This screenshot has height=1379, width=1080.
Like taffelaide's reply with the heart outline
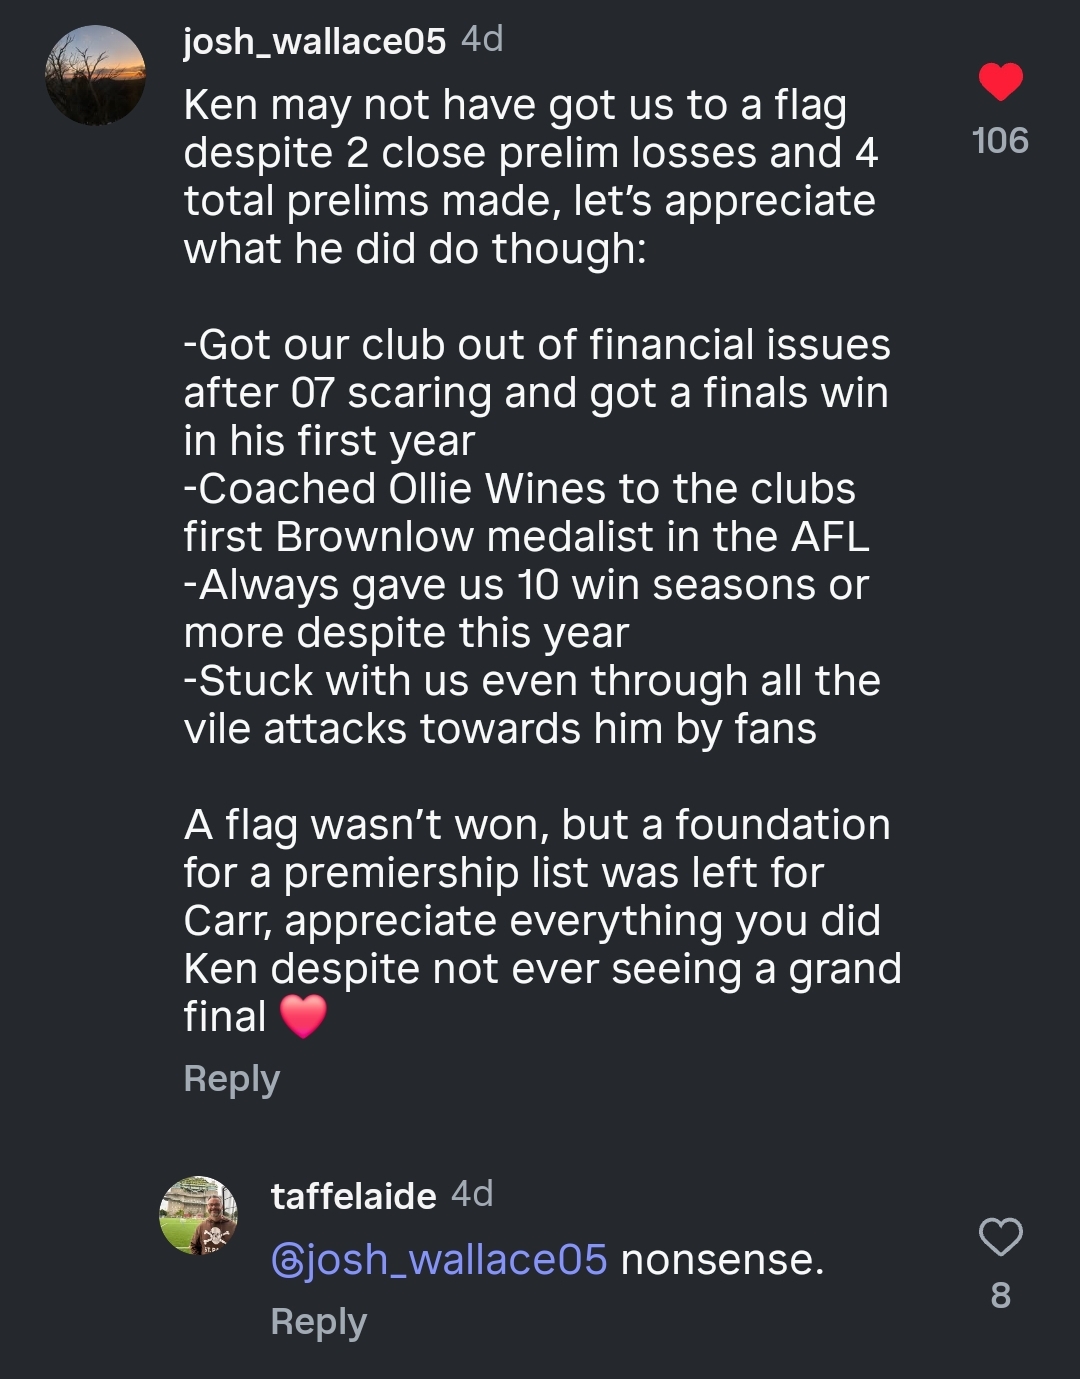click(x=1000, y=1237)
